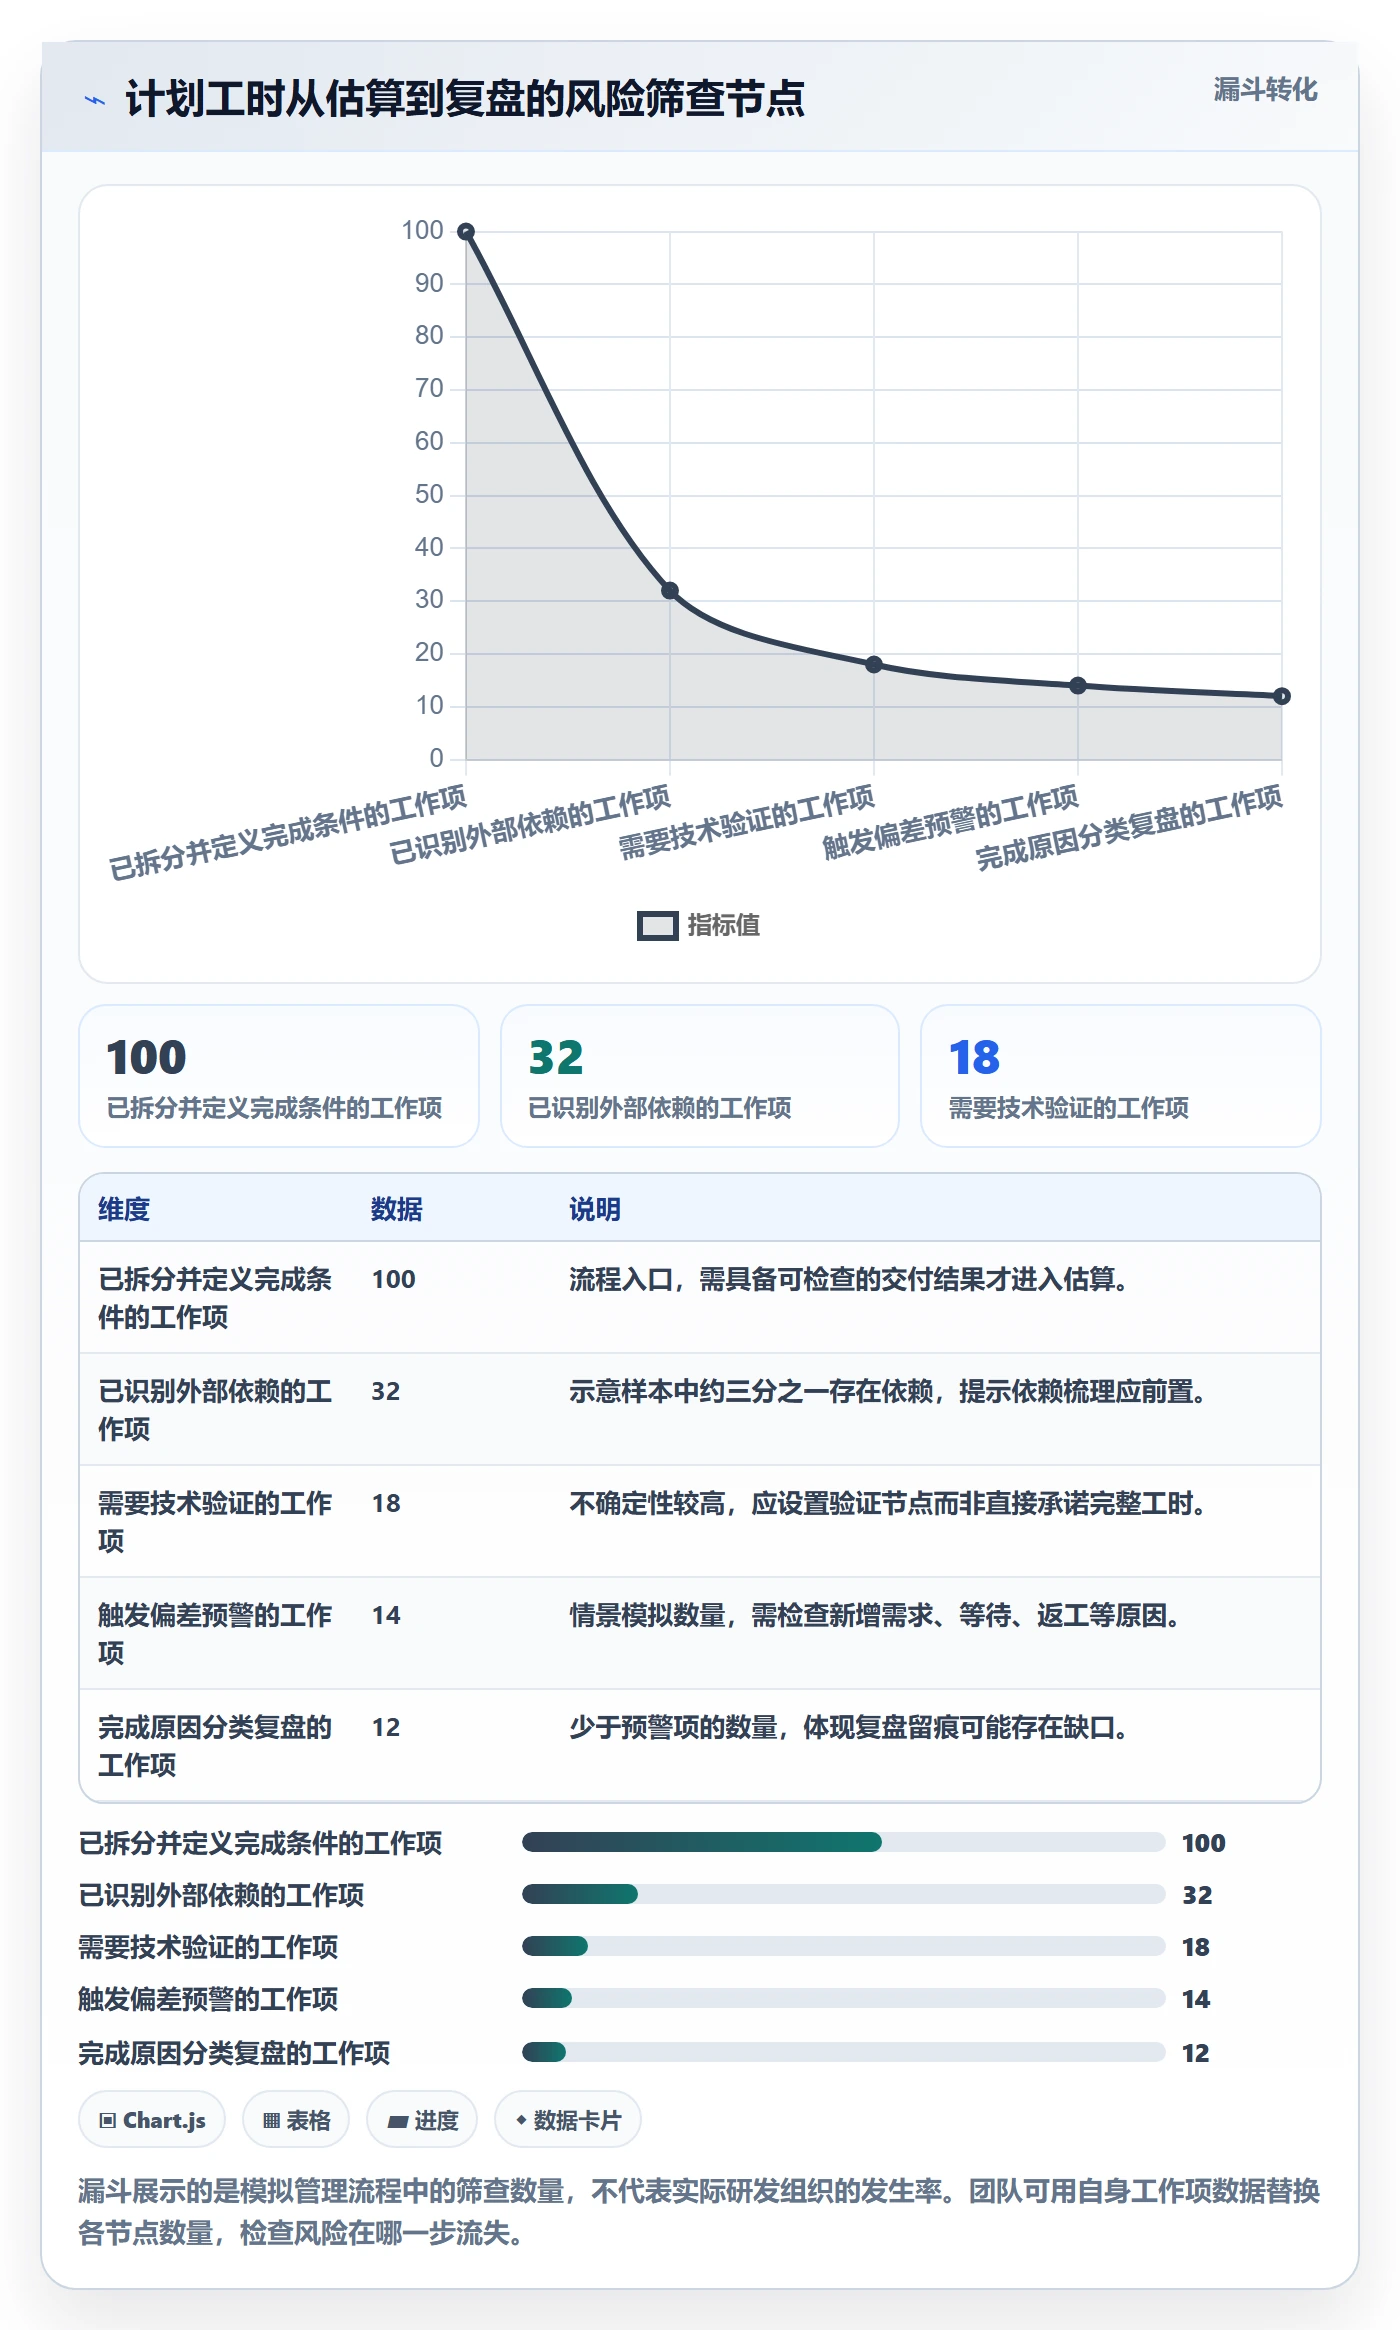Viewport: 1400px width, 2330px height.
Task: Click the footnote starting 漏斗展示的是模拟管理流程
Action: pos(700,2212)
